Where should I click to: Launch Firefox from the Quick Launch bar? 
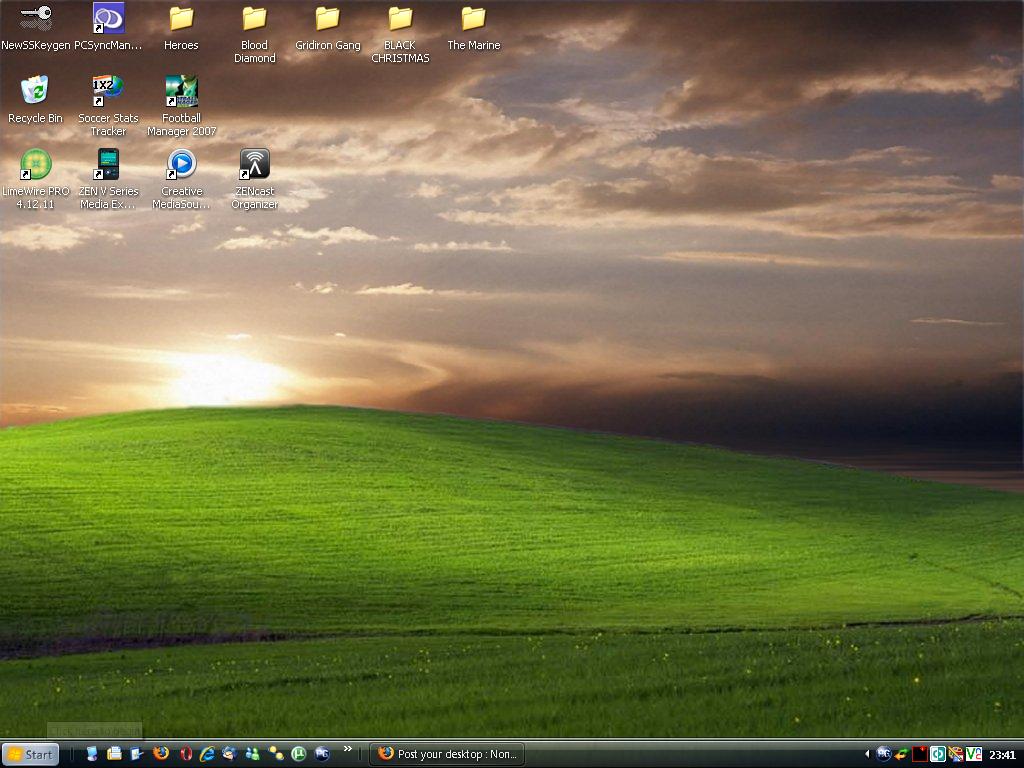tap(161, 754)
